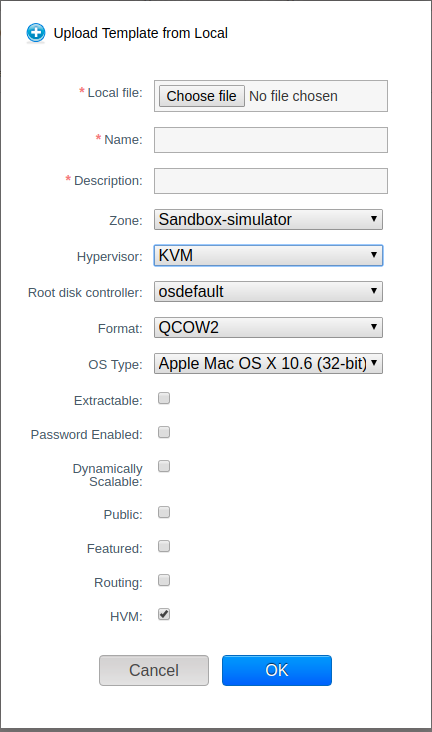Enable the Featured checkbox

pyautogui.click(x=164, y=546)
